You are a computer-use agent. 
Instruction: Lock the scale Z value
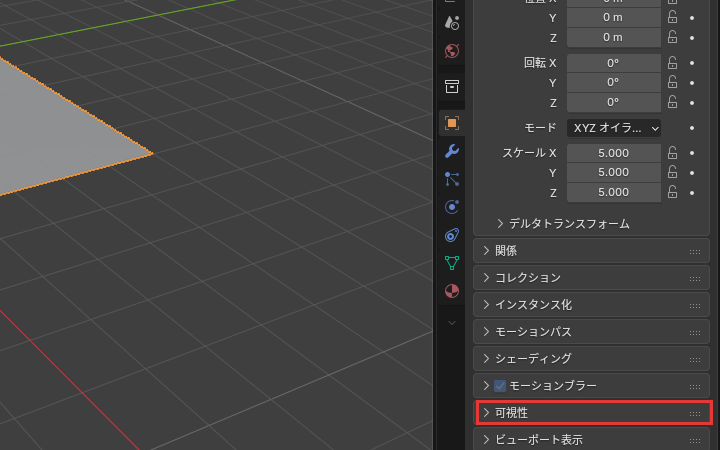[x=672, y=192]
